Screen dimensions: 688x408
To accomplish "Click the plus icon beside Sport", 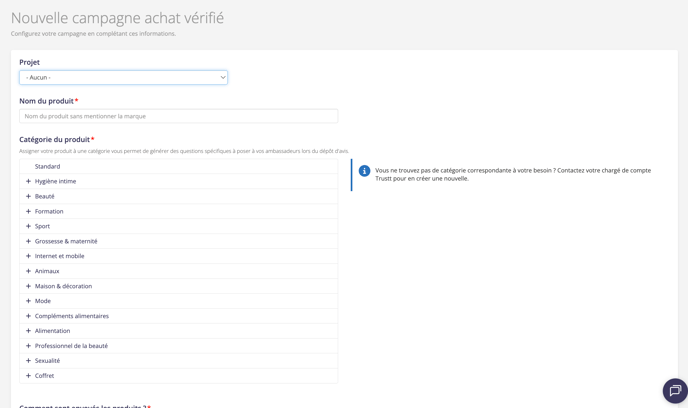I will point(28,226).
